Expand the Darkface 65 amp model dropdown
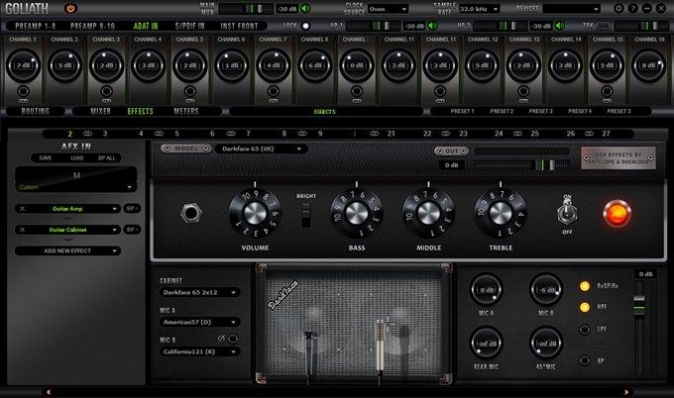 (261, 149)
